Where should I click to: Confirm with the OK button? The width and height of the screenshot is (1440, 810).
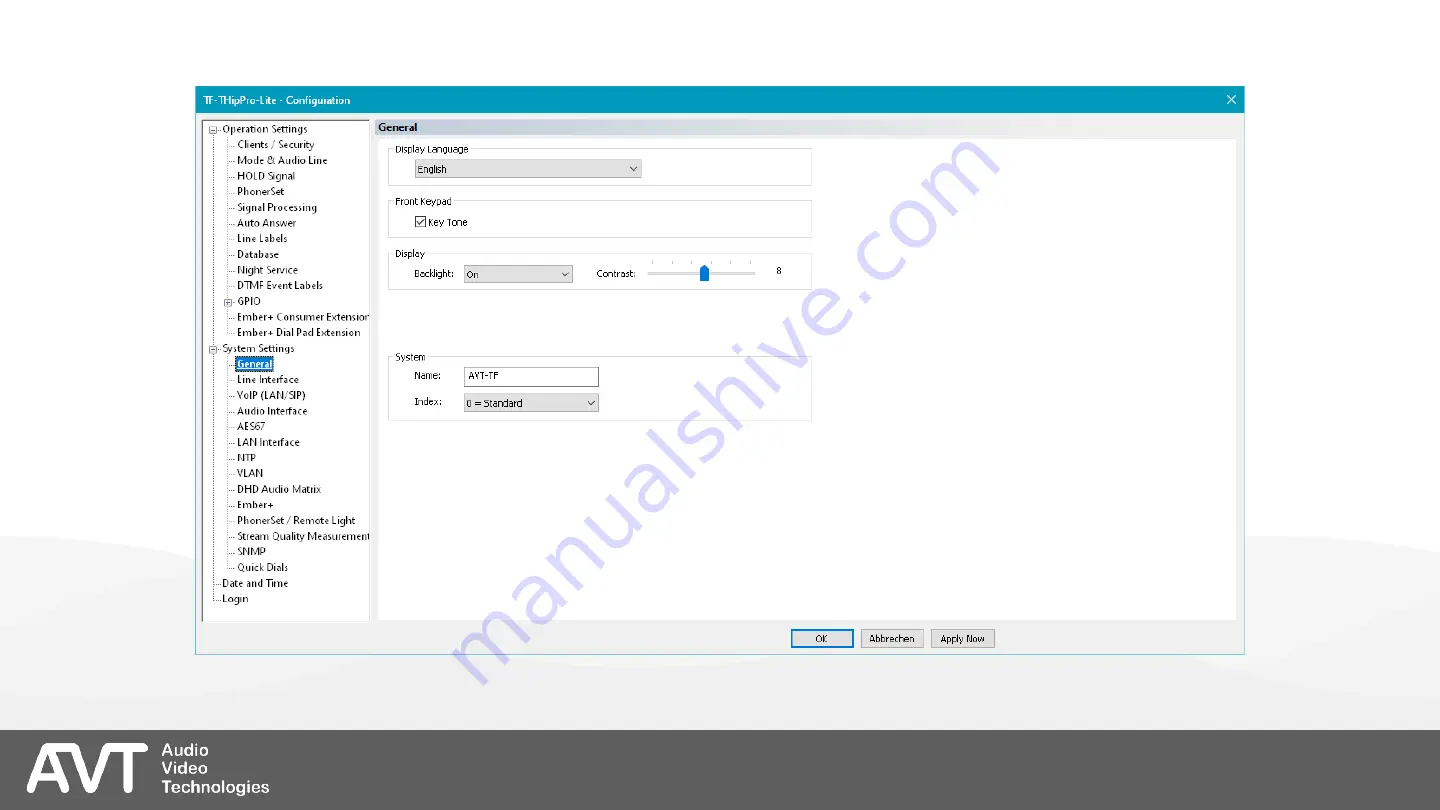pos(822,638)
